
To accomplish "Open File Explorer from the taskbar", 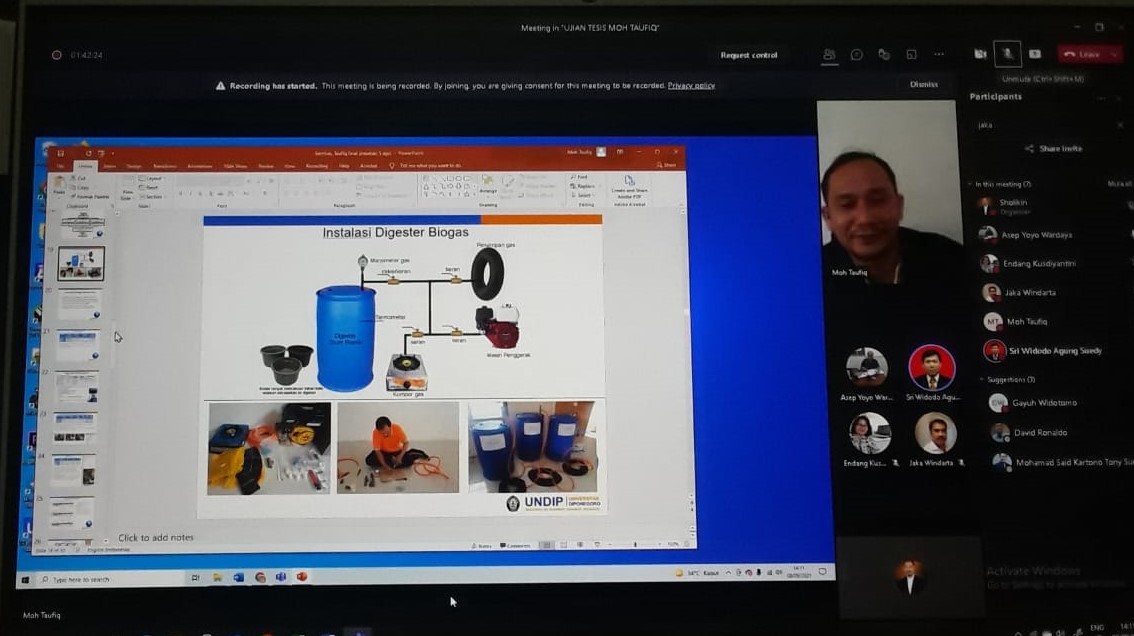I will pos(217,578).
